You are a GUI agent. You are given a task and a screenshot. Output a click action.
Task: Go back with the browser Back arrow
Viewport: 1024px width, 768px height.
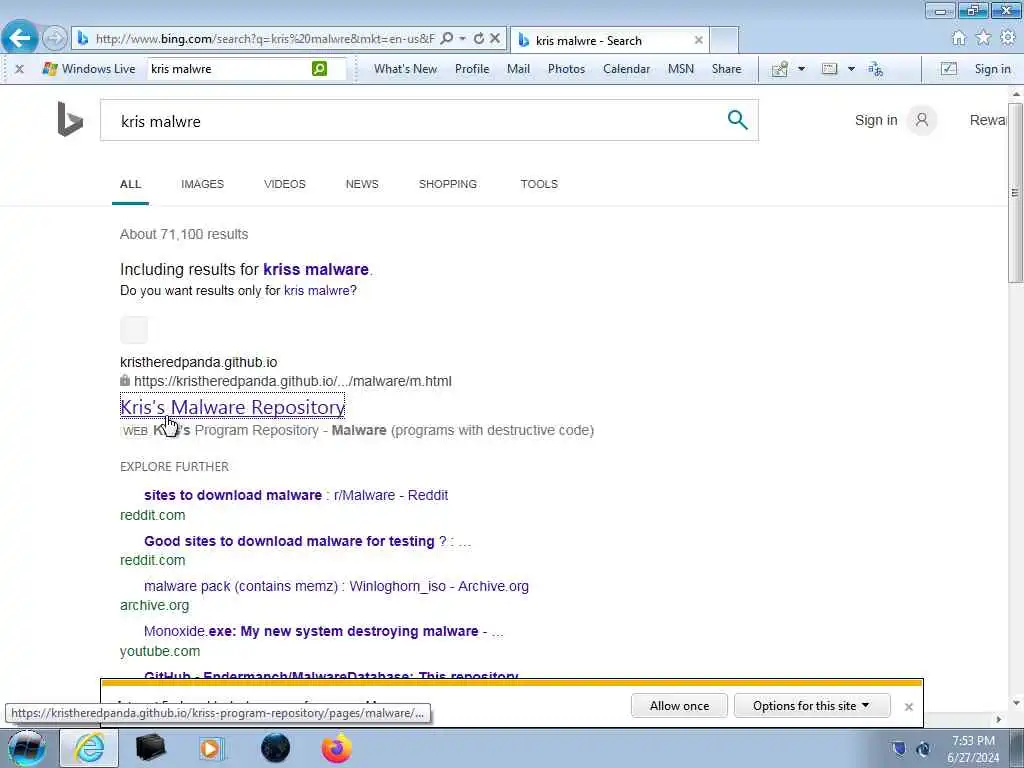coord(20,38)
